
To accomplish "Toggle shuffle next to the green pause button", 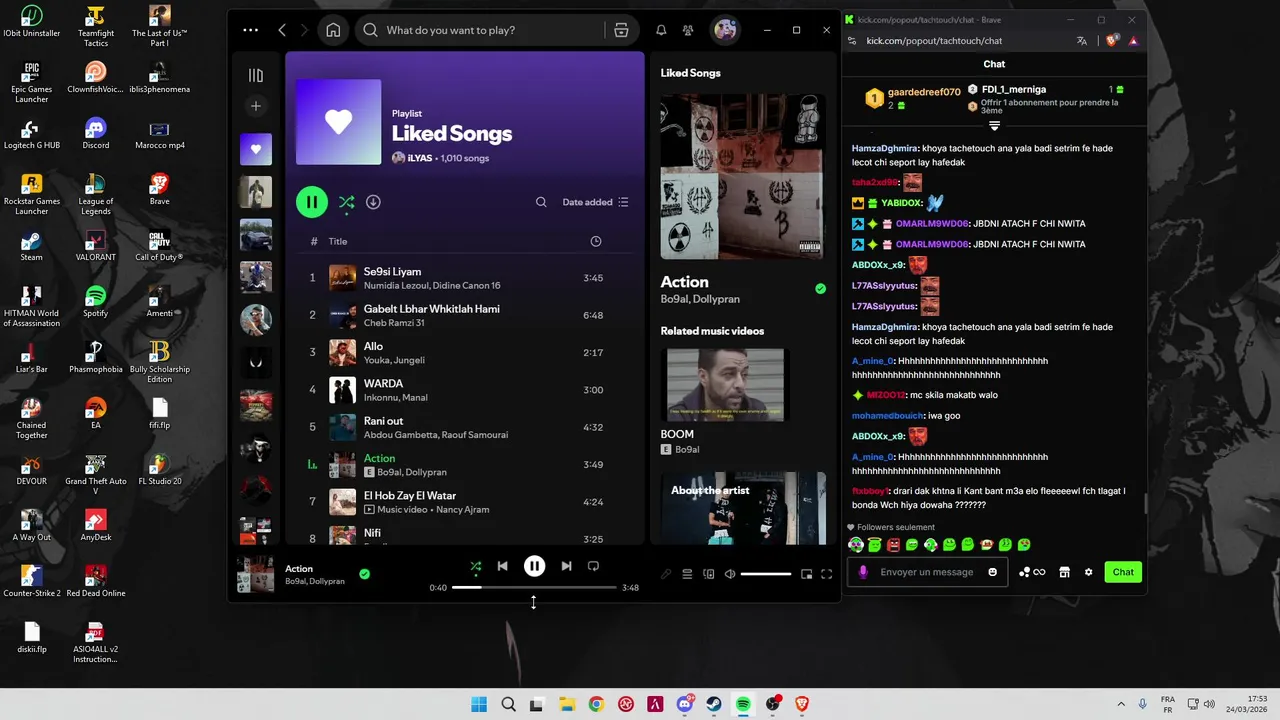I will [346, 202].
